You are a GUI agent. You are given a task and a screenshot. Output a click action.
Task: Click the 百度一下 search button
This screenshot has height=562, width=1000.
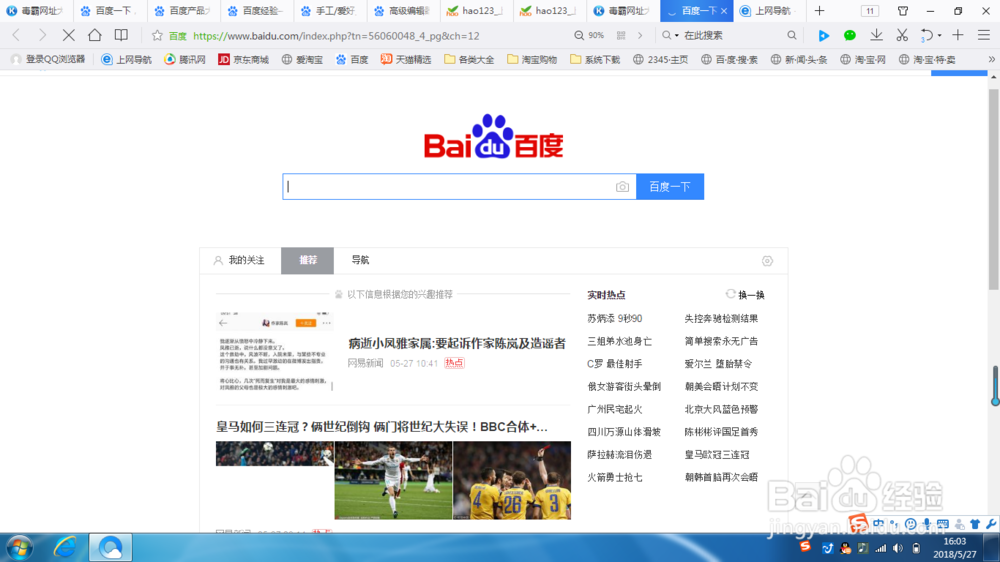670,186
